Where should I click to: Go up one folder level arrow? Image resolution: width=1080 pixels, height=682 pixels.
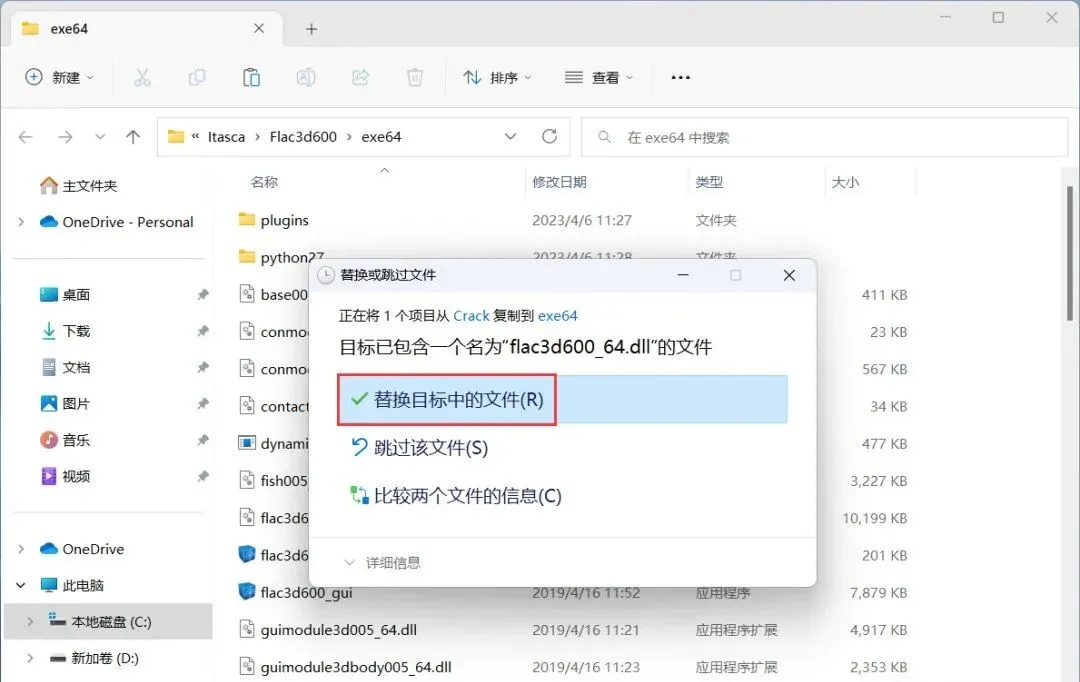coord(133,137)
